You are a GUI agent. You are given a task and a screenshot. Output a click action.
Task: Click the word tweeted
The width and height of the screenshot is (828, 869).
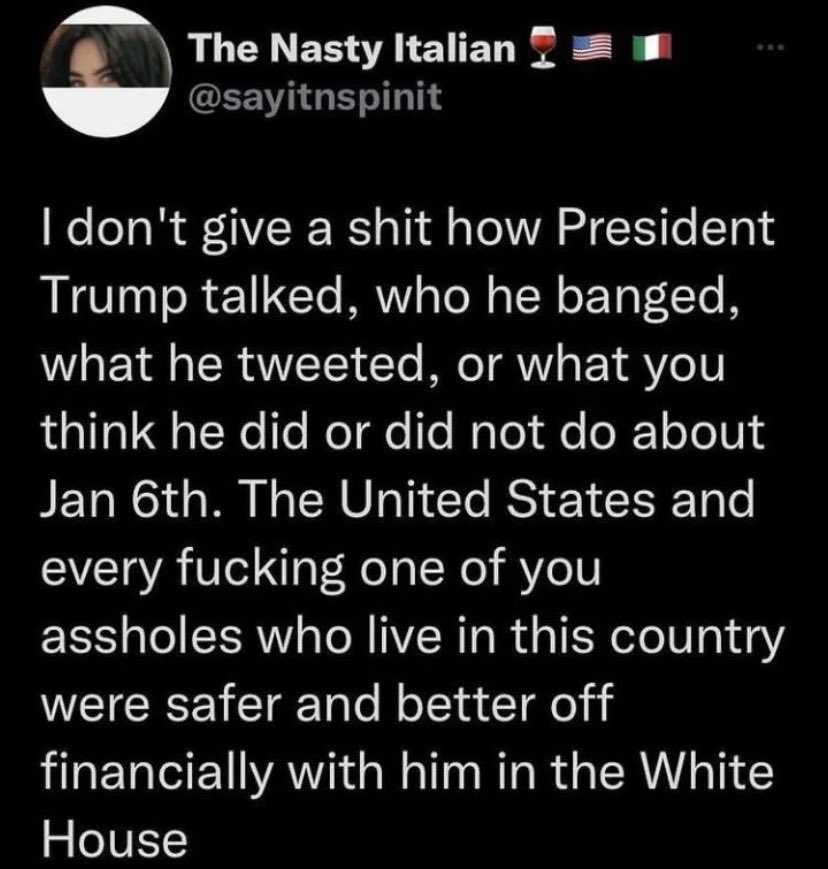[336, 366]
